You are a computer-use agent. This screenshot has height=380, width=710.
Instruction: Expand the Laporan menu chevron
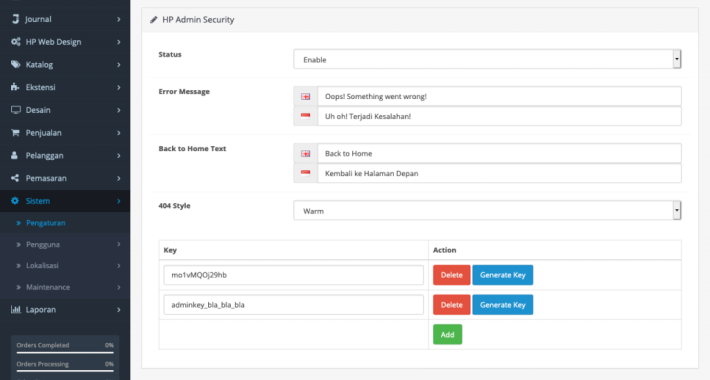click(119, 309)
